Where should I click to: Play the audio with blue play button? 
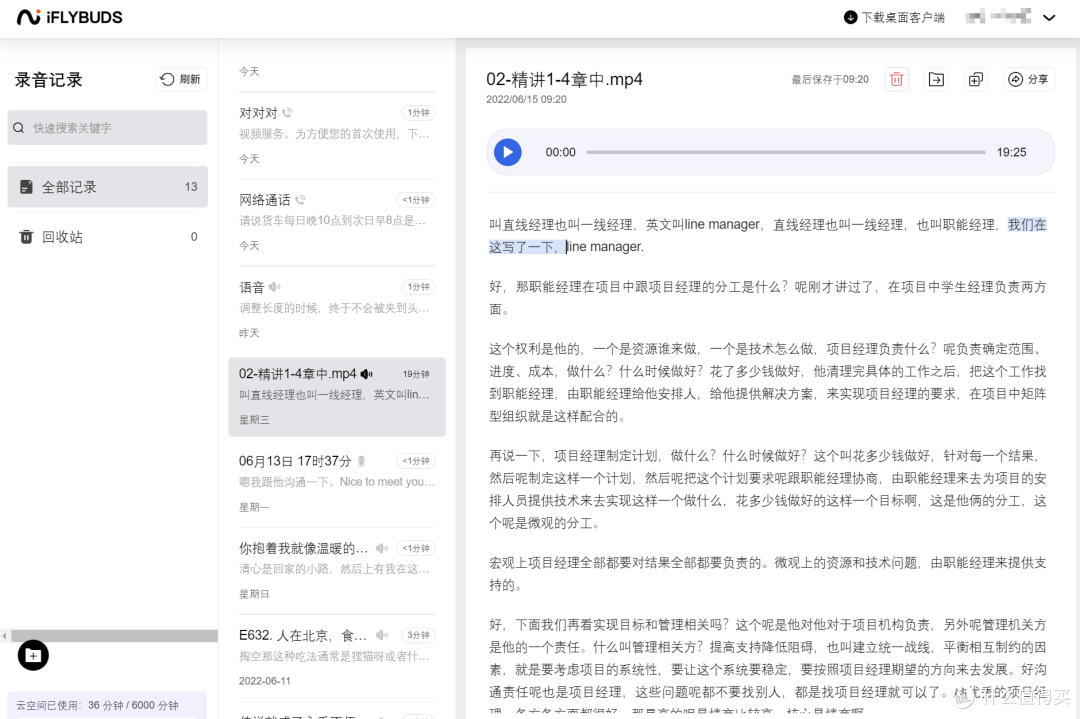point(508,152)
